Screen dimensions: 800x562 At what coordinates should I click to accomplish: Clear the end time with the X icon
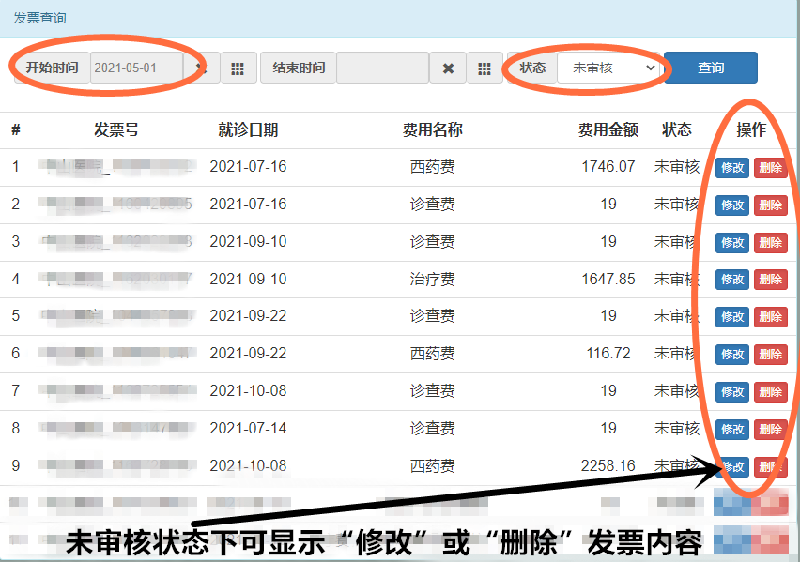pyautogui.click(x=448, y=68)
